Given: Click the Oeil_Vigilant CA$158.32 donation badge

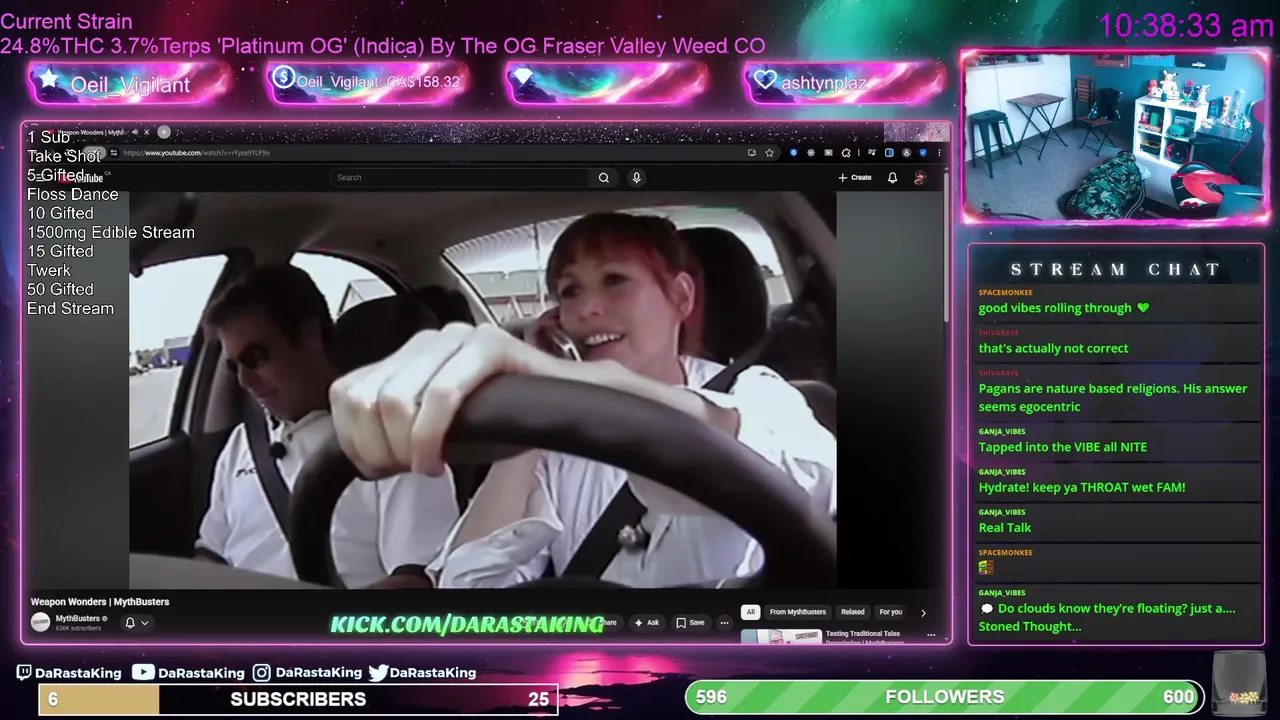Looking at the screenshot, I should (368, 82).
